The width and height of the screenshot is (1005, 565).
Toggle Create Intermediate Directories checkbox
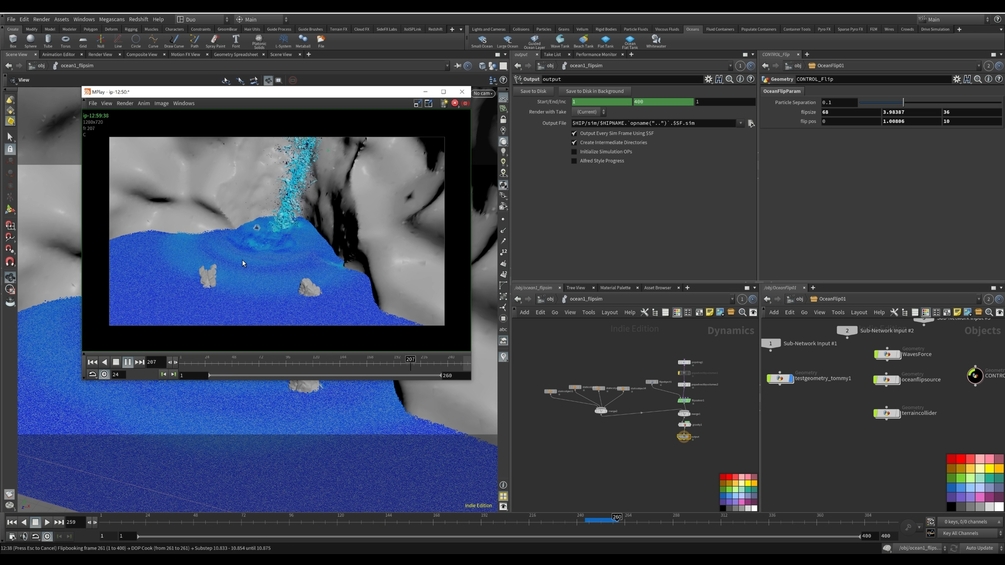tap(574, 142)
